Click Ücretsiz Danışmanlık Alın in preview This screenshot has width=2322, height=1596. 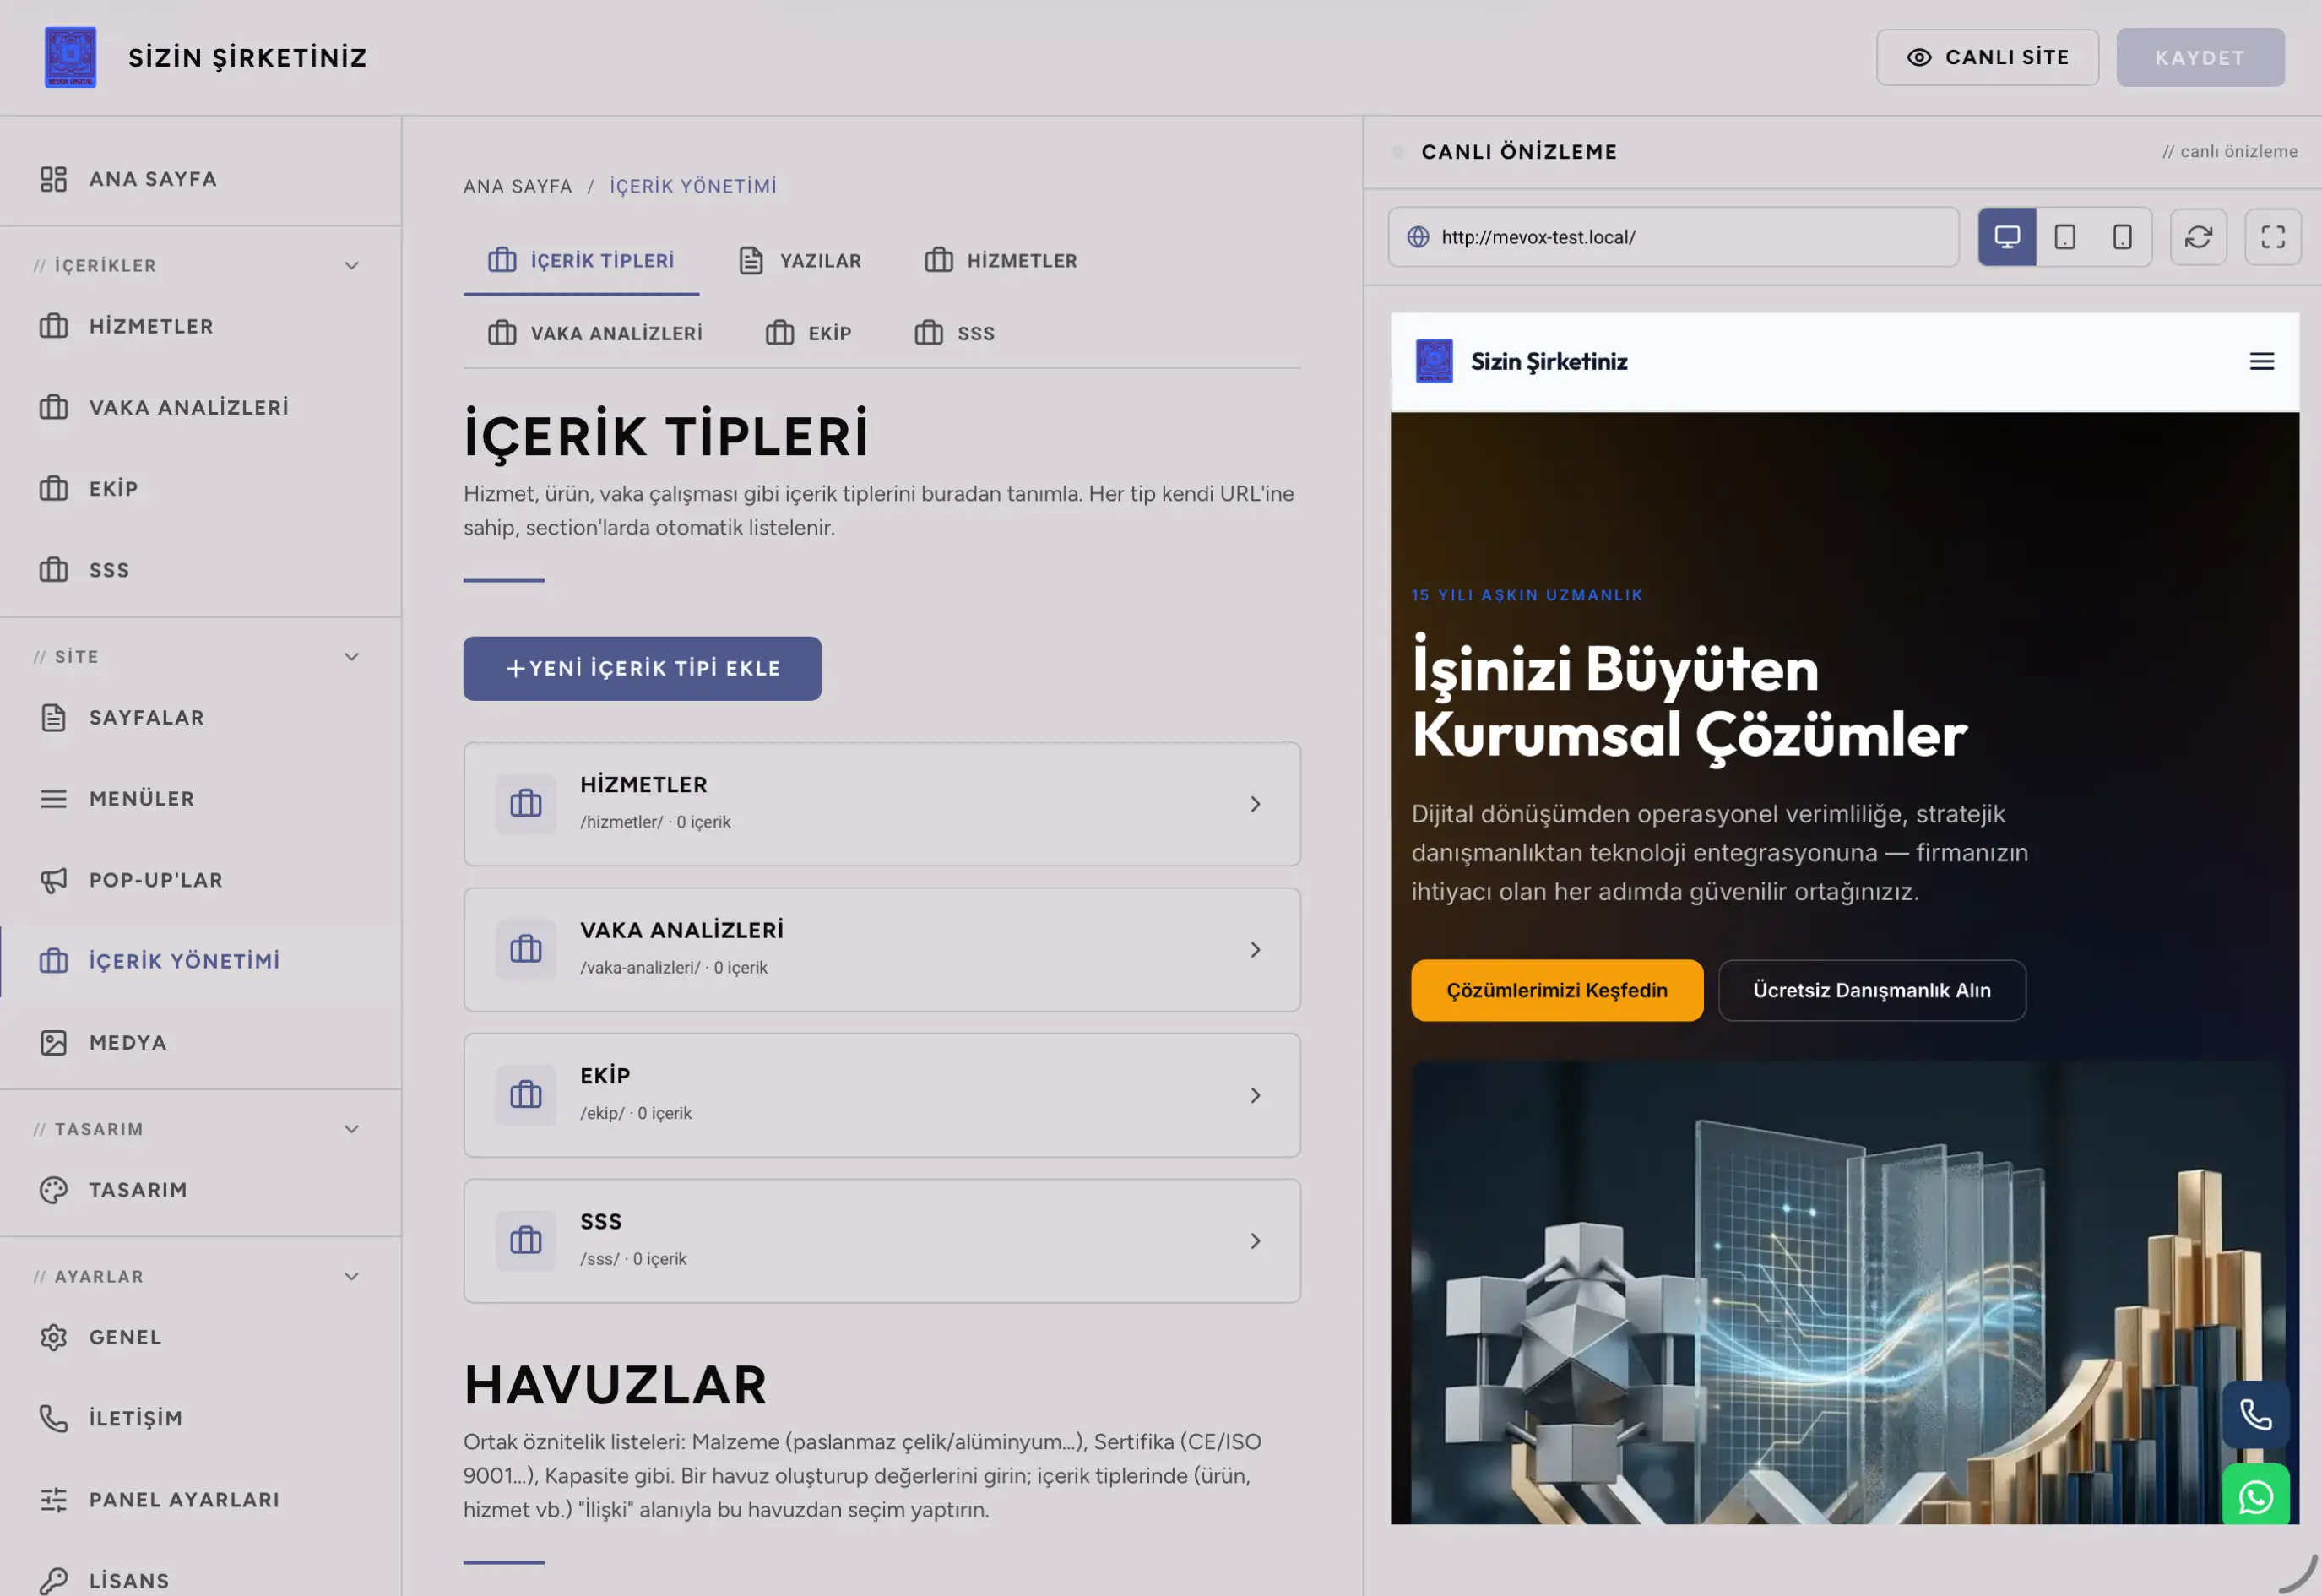click(x=1871, y=990)
